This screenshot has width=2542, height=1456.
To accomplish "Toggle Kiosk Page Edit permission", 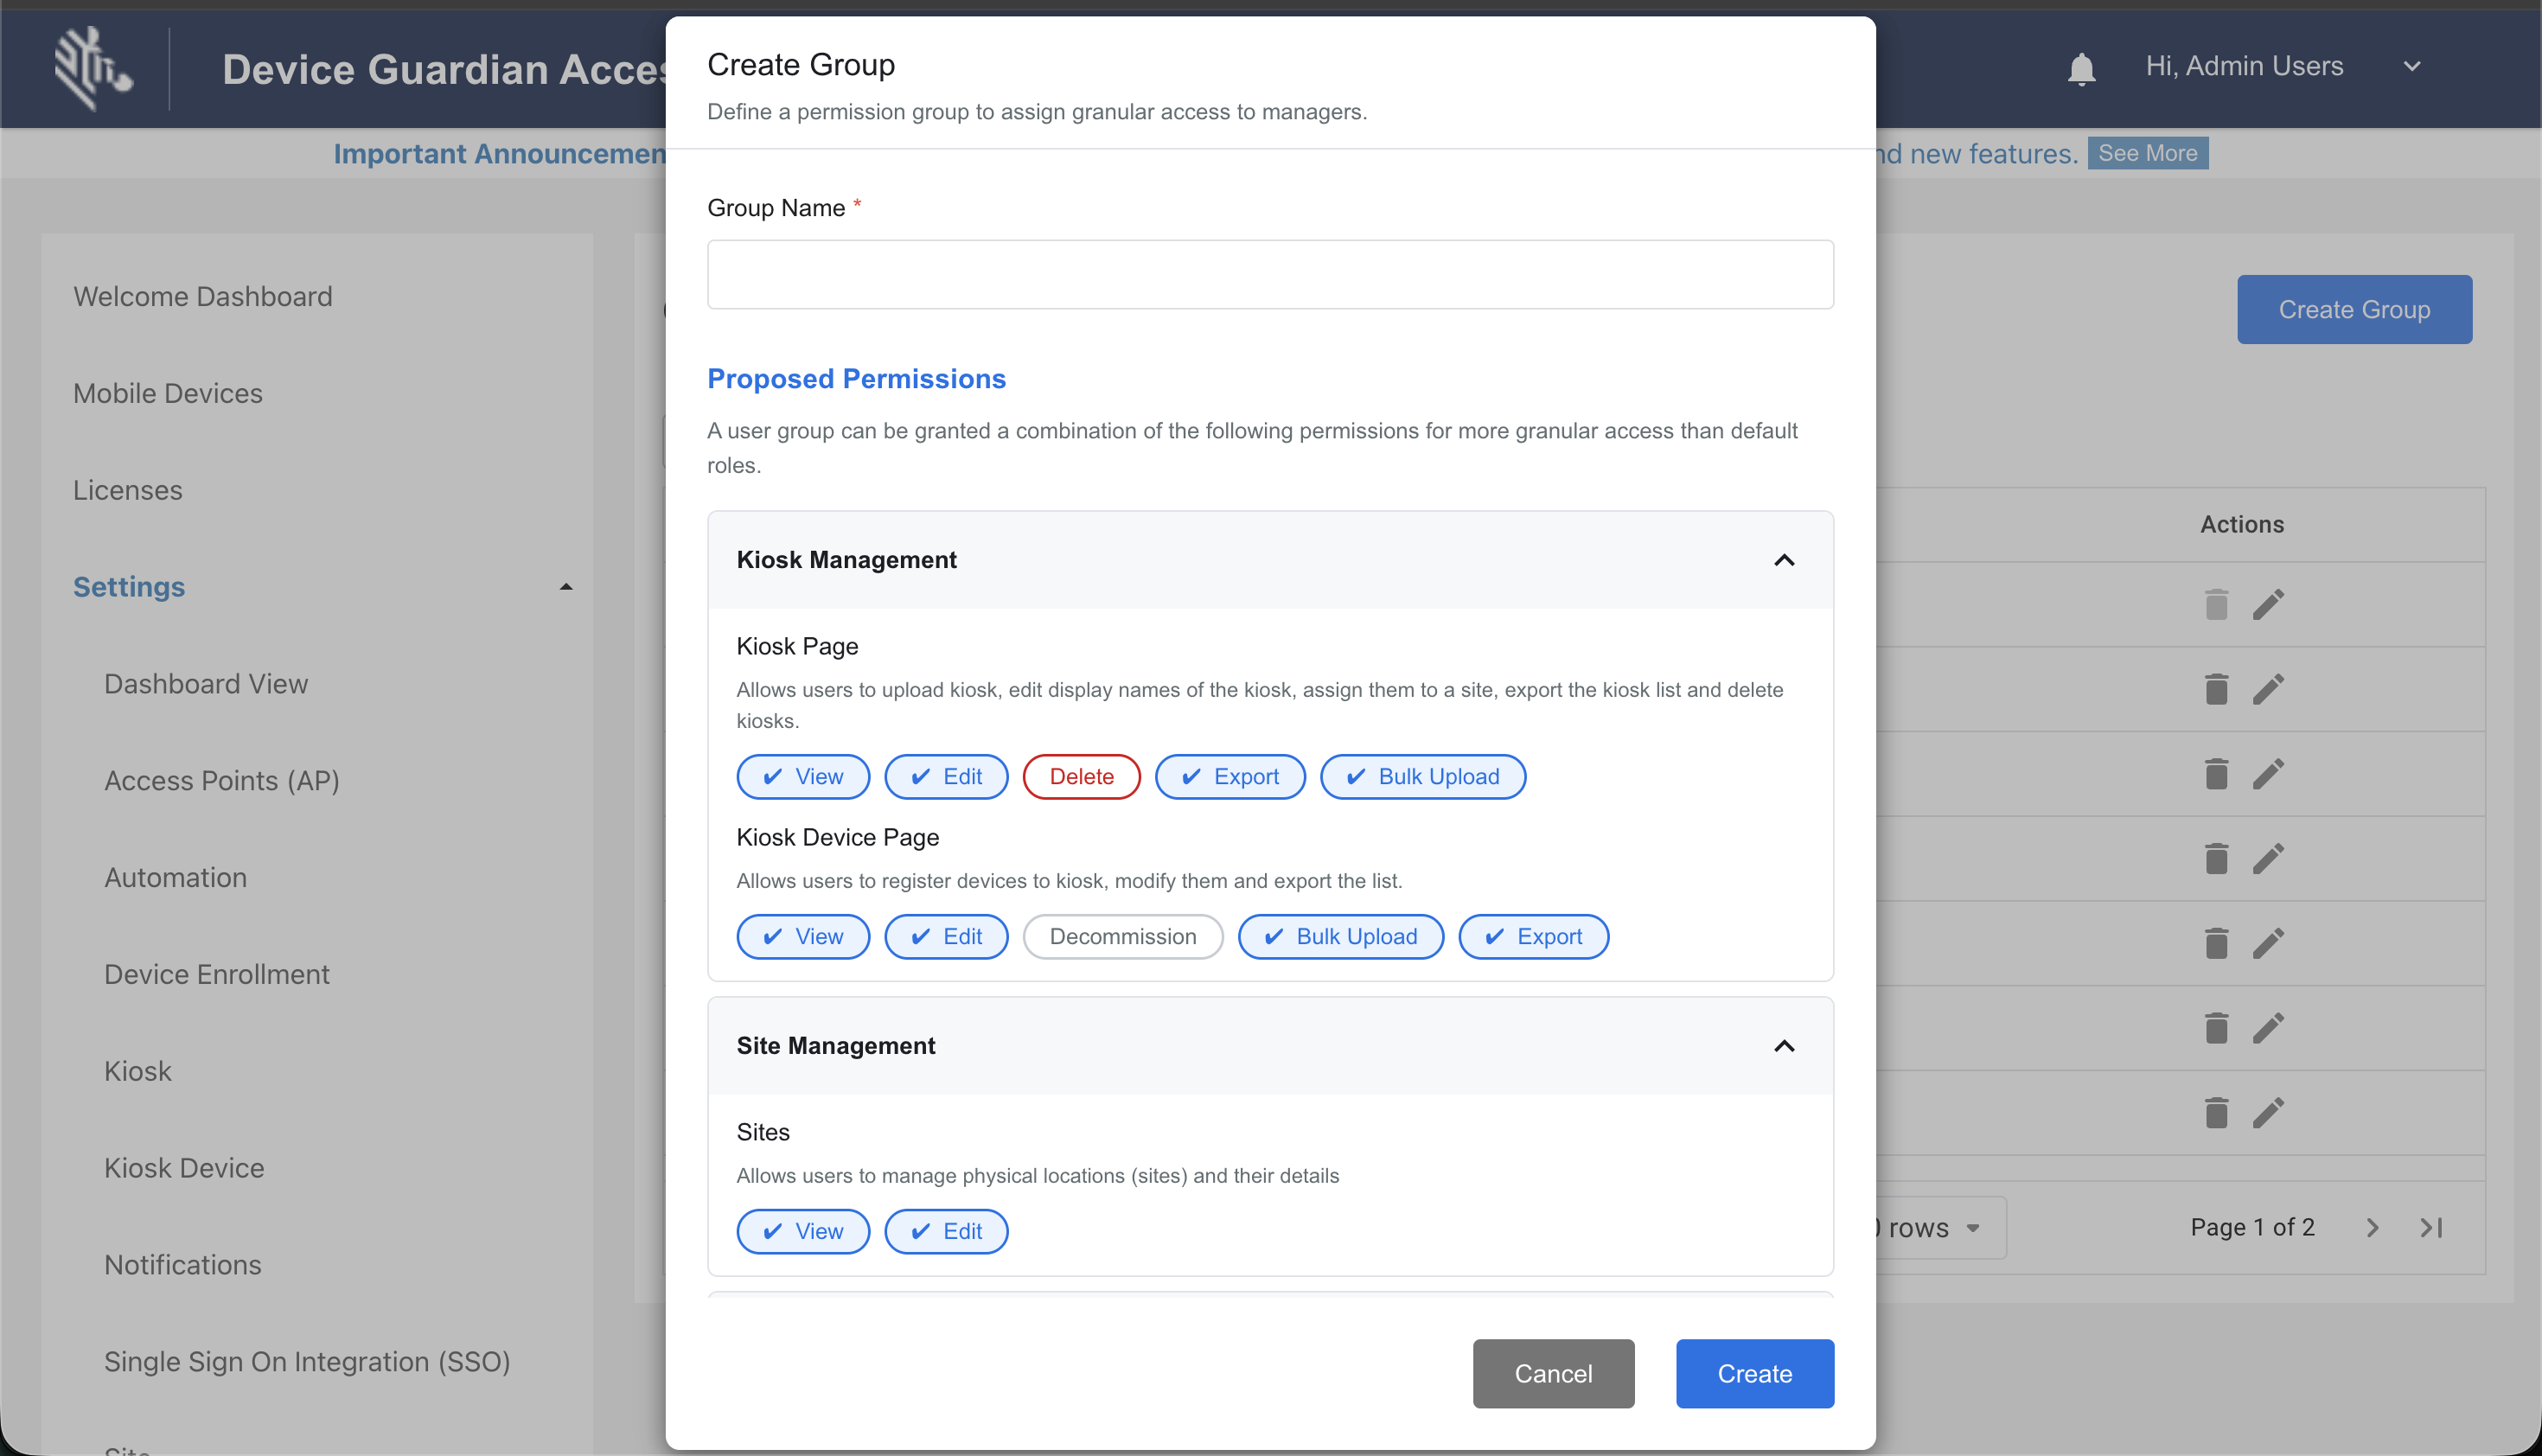I will [x=946, y=776].
